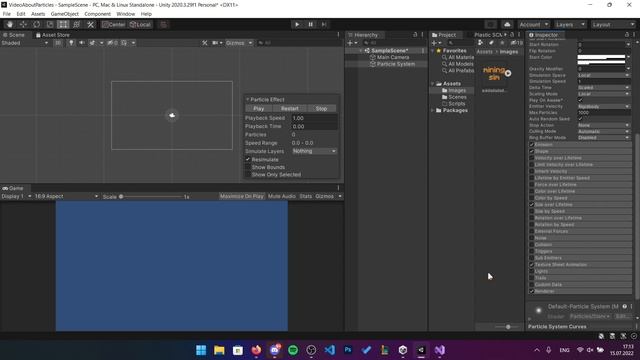Toggle Resimulate checkbox in Particle Effect
Image resolution: width=640 pixels, height=360 pixels.
(x=248, y=159)
